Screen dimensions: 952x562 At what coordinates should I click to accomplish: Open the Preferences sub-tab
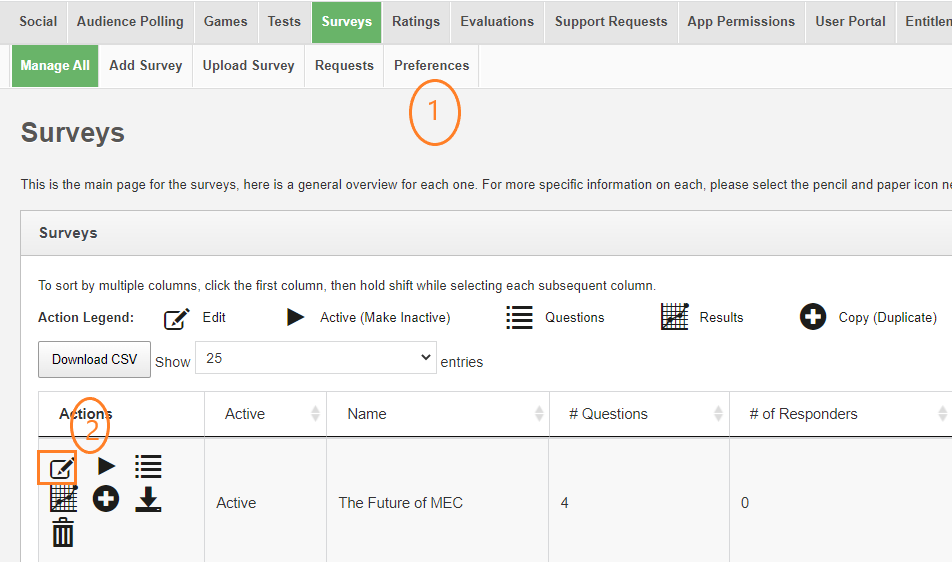click(x=431, y=65)
